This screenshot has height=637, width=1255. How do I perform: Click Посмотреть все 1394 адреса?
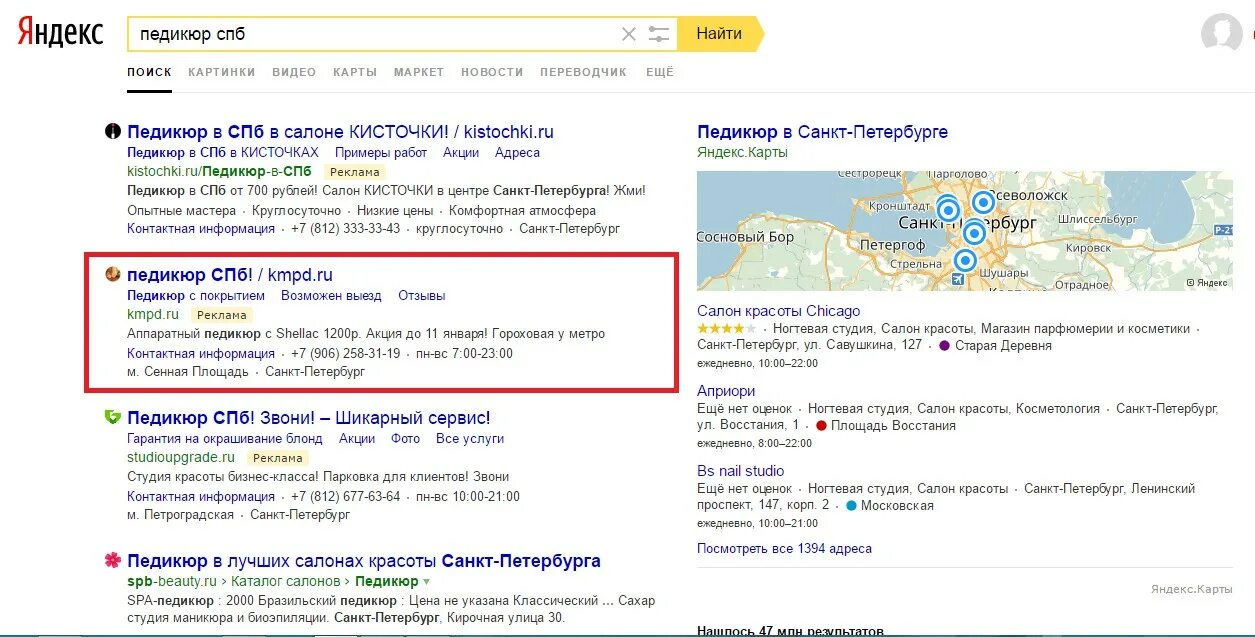(784, 549)
